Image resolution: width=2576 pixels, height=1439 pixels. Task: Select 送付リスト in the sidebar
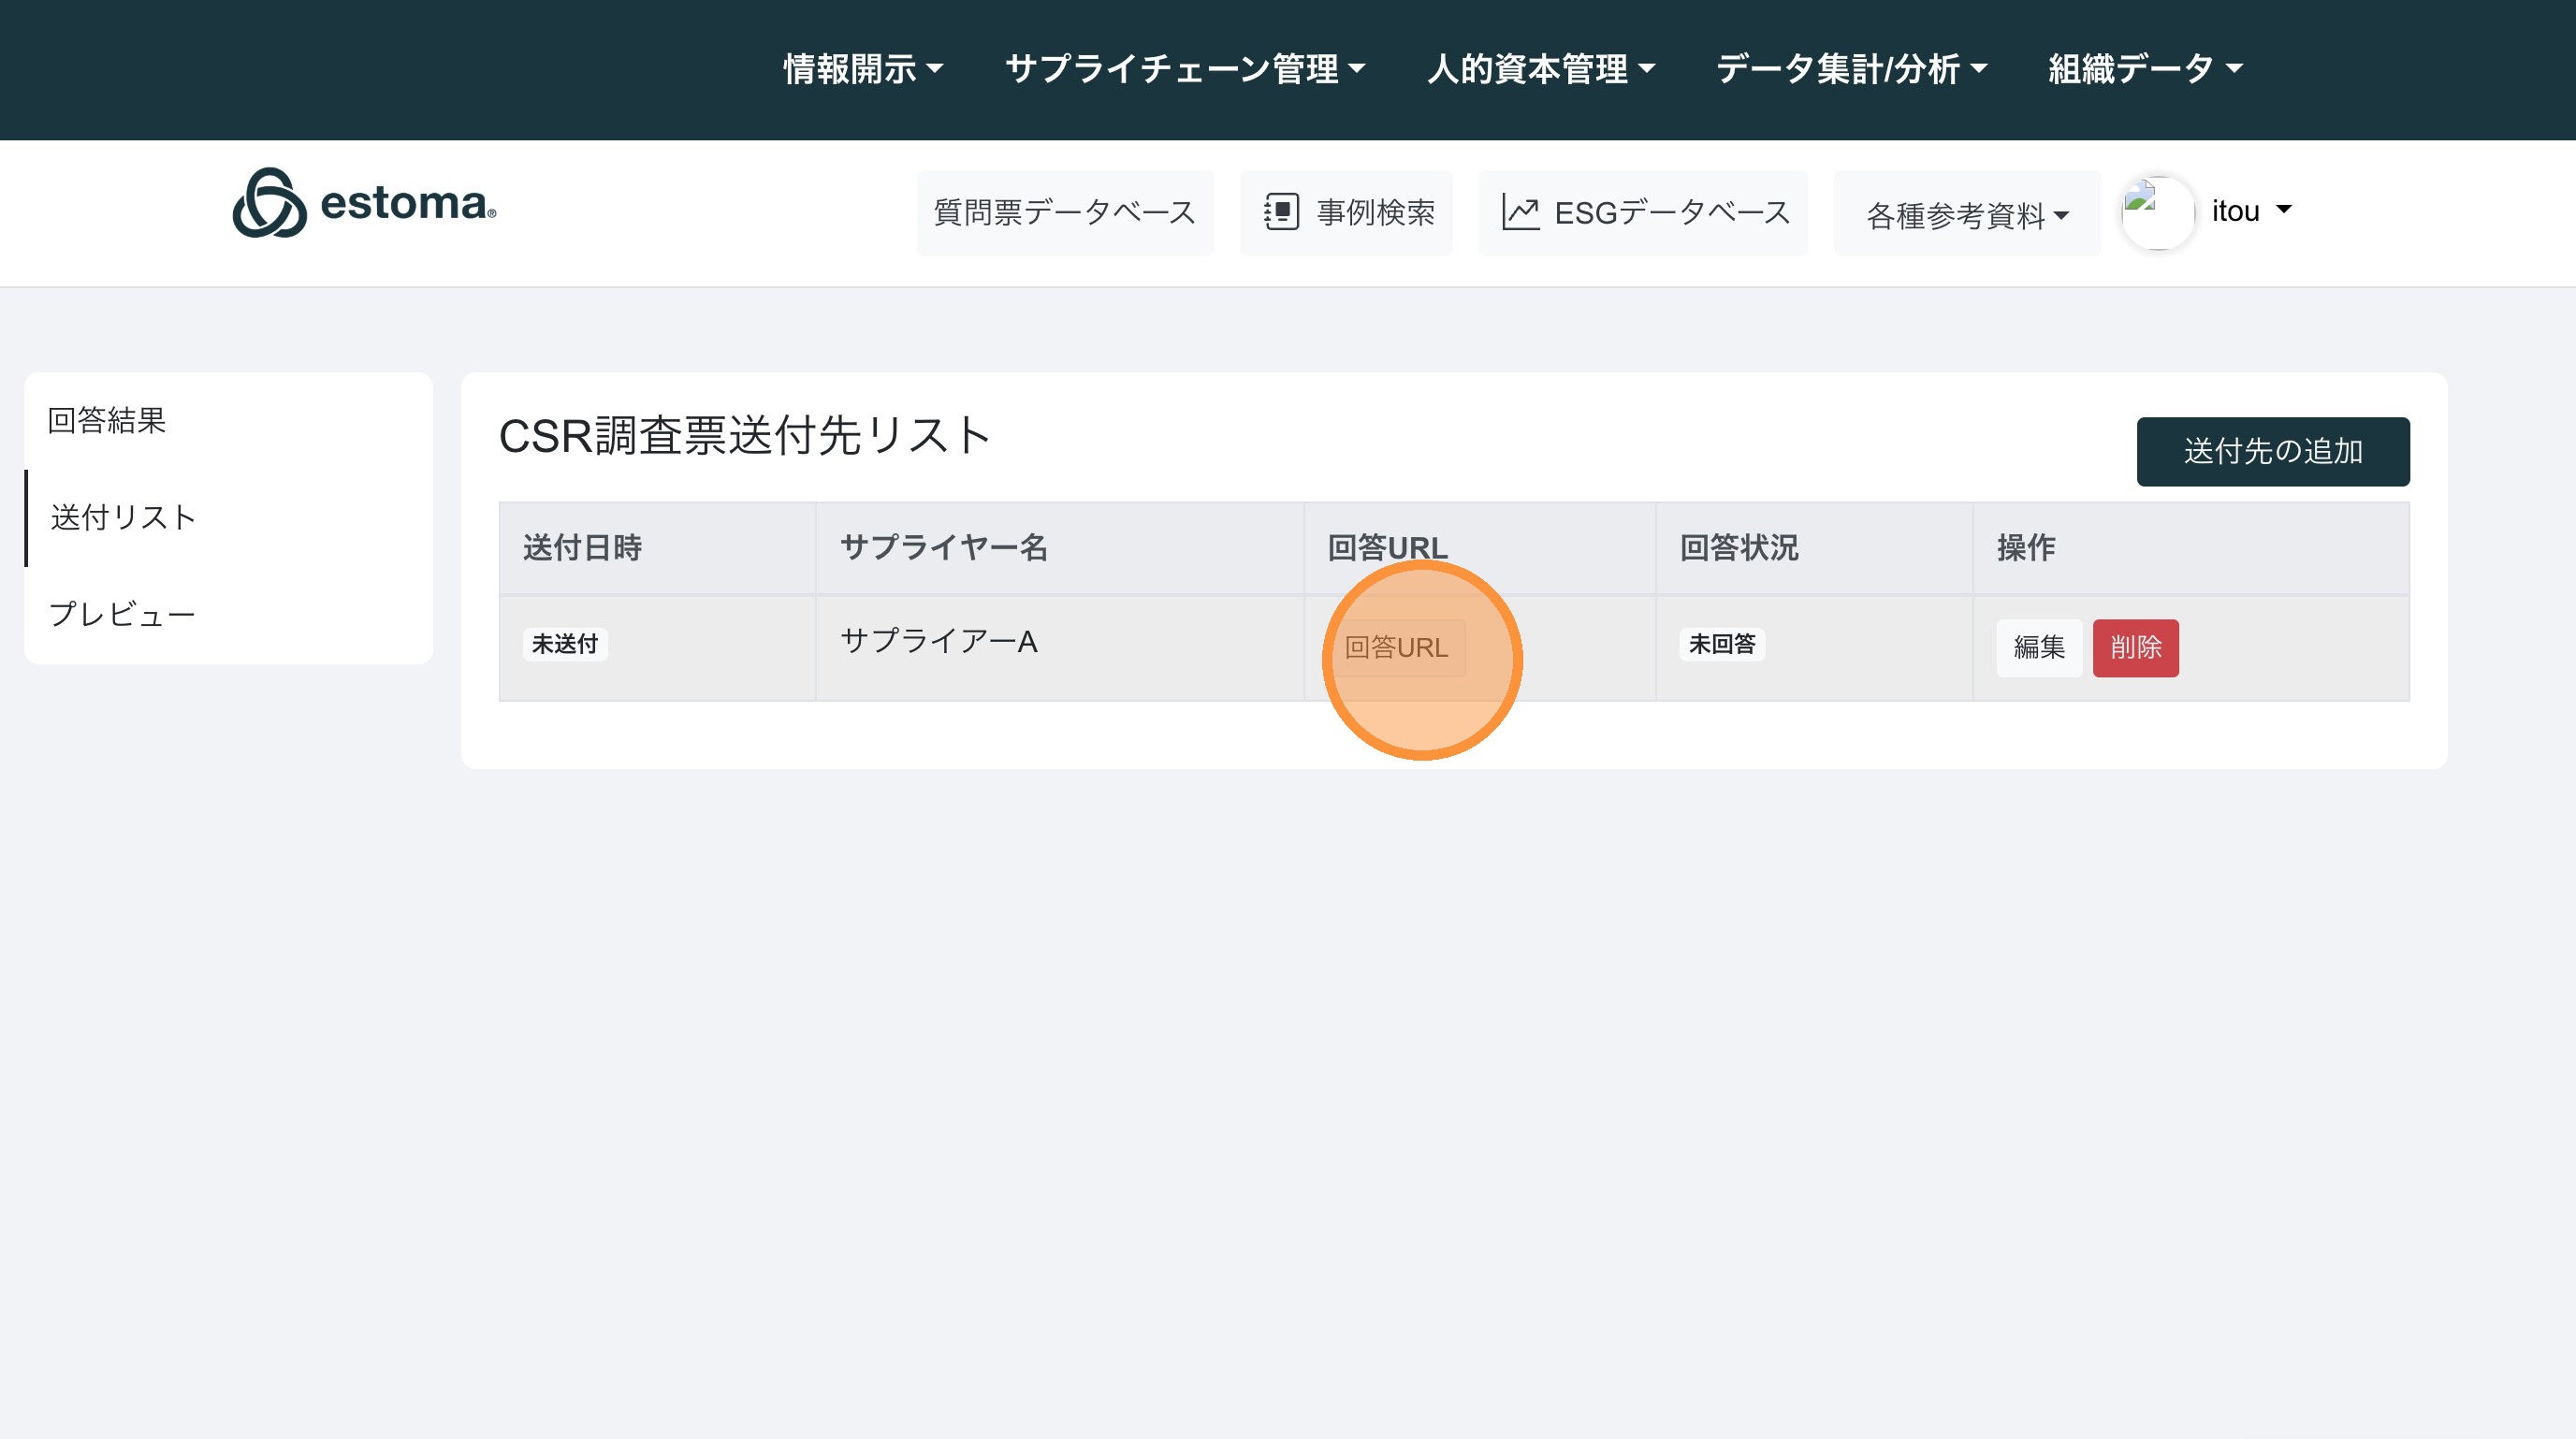(123, 517)
